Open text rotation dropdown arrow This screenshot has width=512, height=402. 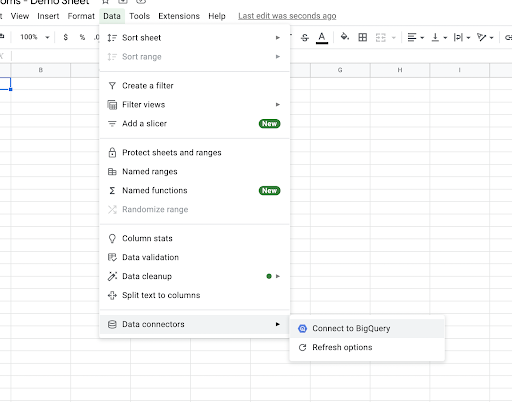coord(491,38)
